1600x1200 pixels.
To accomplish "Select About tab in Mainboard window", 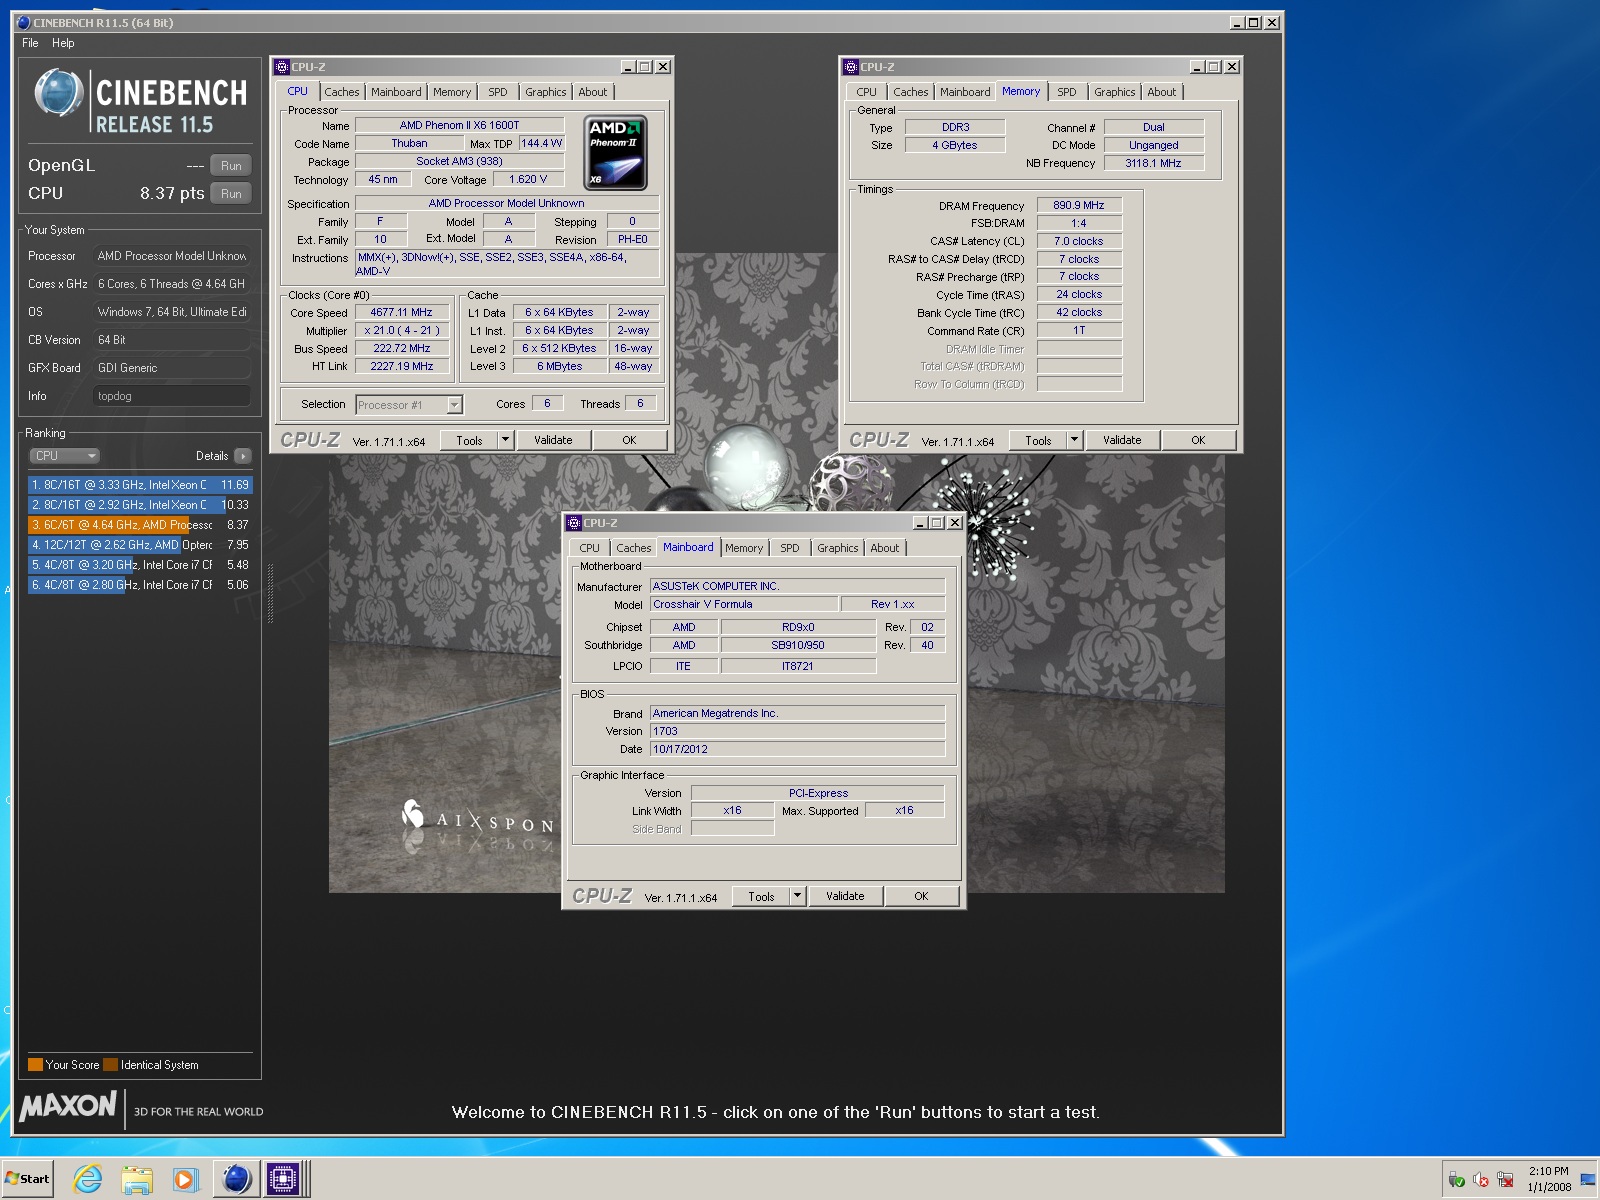I will [885, 548].
